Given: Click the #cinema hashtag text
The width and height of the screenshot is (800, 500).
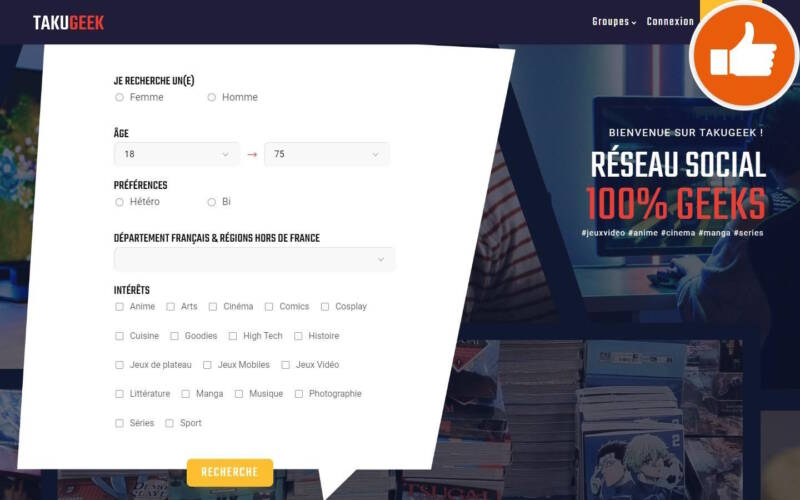Looking at the screenshot, I should 678,233.
